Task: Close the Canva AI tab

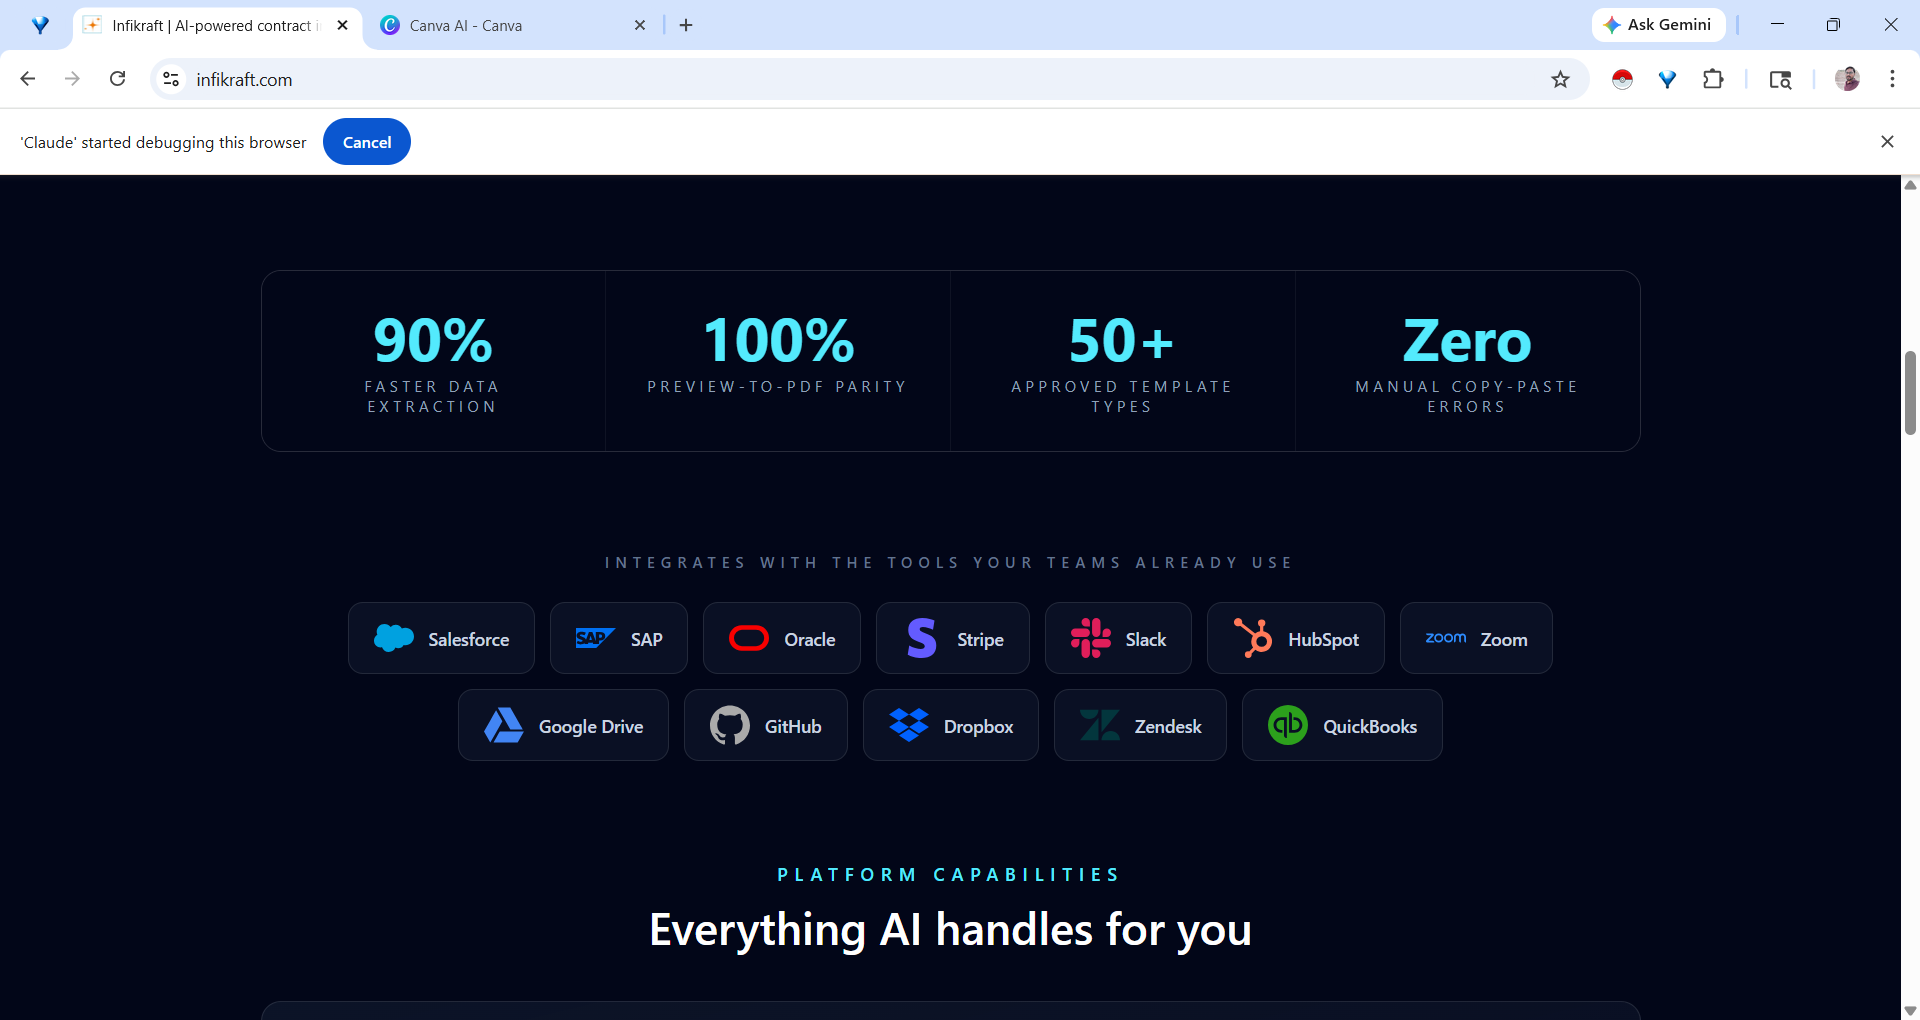Action: pos(640,25)
